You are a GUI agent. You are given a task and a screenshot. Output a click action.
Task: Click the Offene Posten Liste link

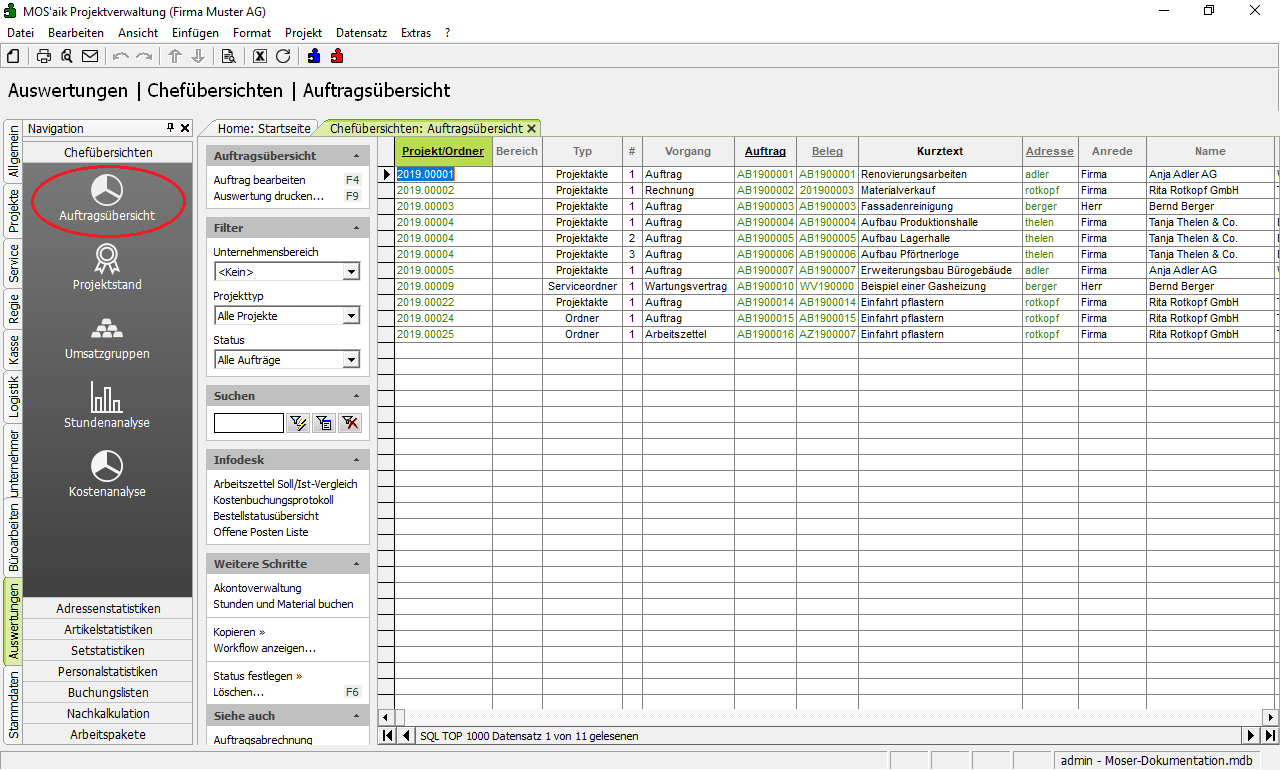pyautogui.click(x=261, y=532)
